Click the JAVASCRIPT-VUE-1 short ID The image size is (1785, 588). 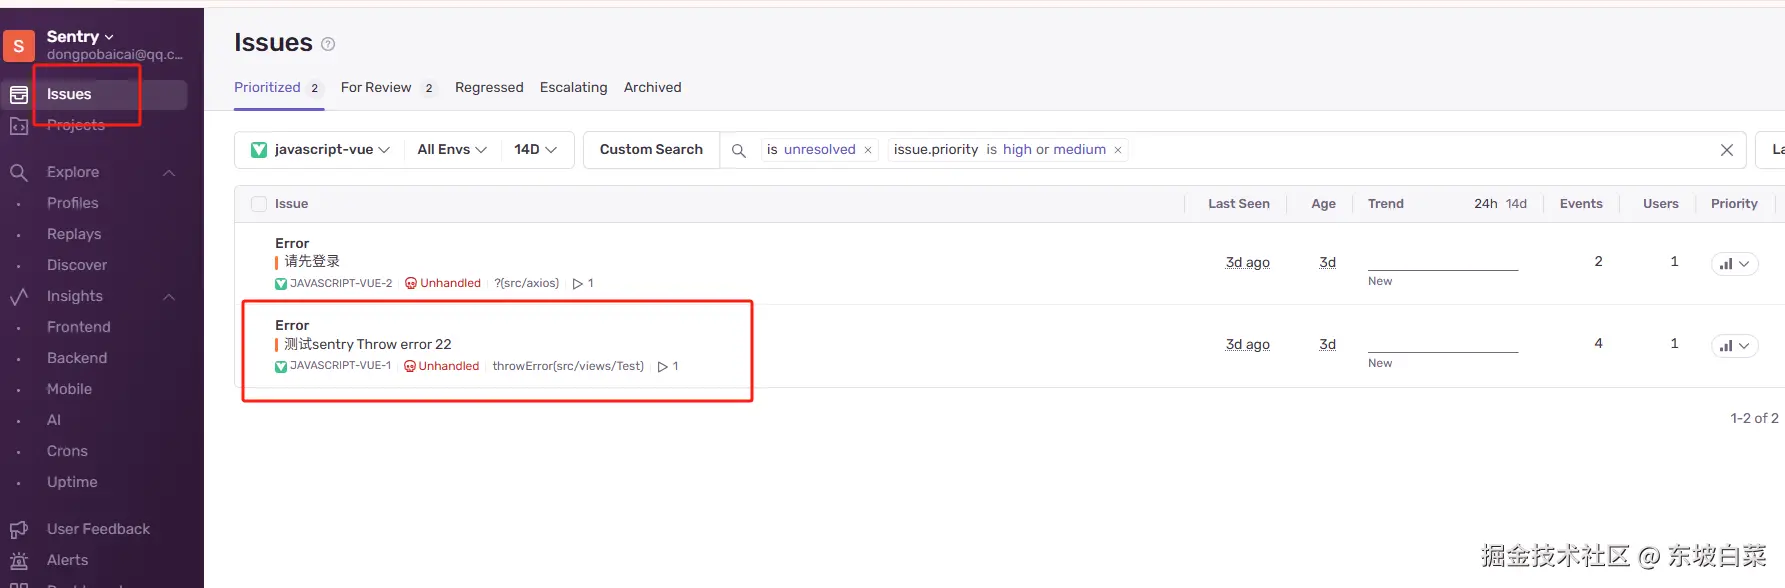point(340,366)
